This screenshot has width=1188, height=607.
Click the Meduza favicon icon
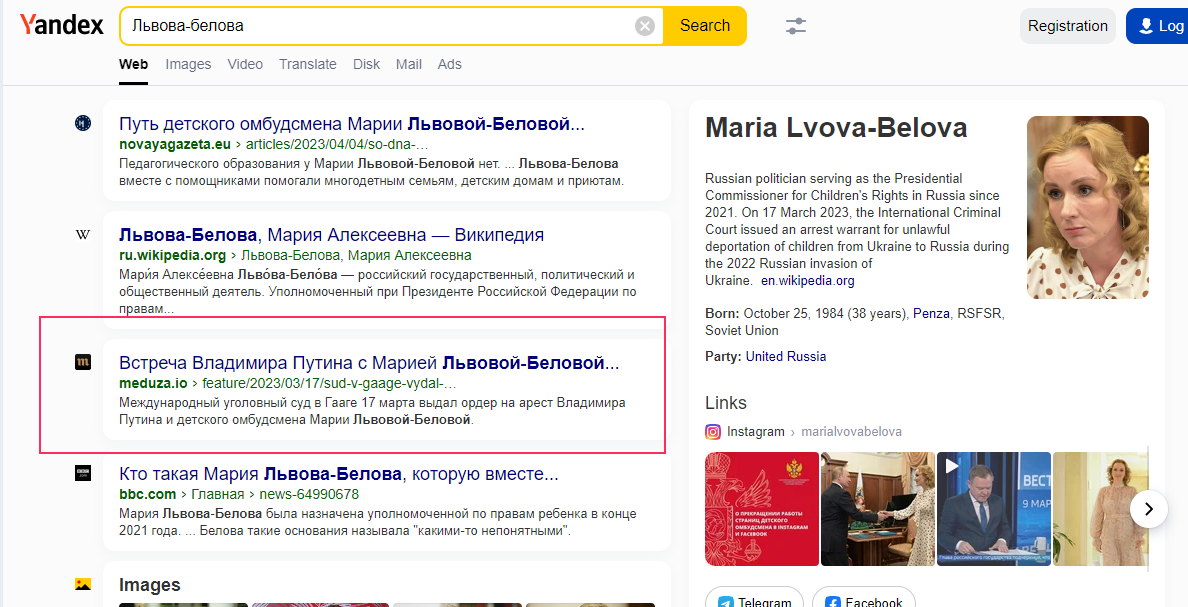point(83,362)
